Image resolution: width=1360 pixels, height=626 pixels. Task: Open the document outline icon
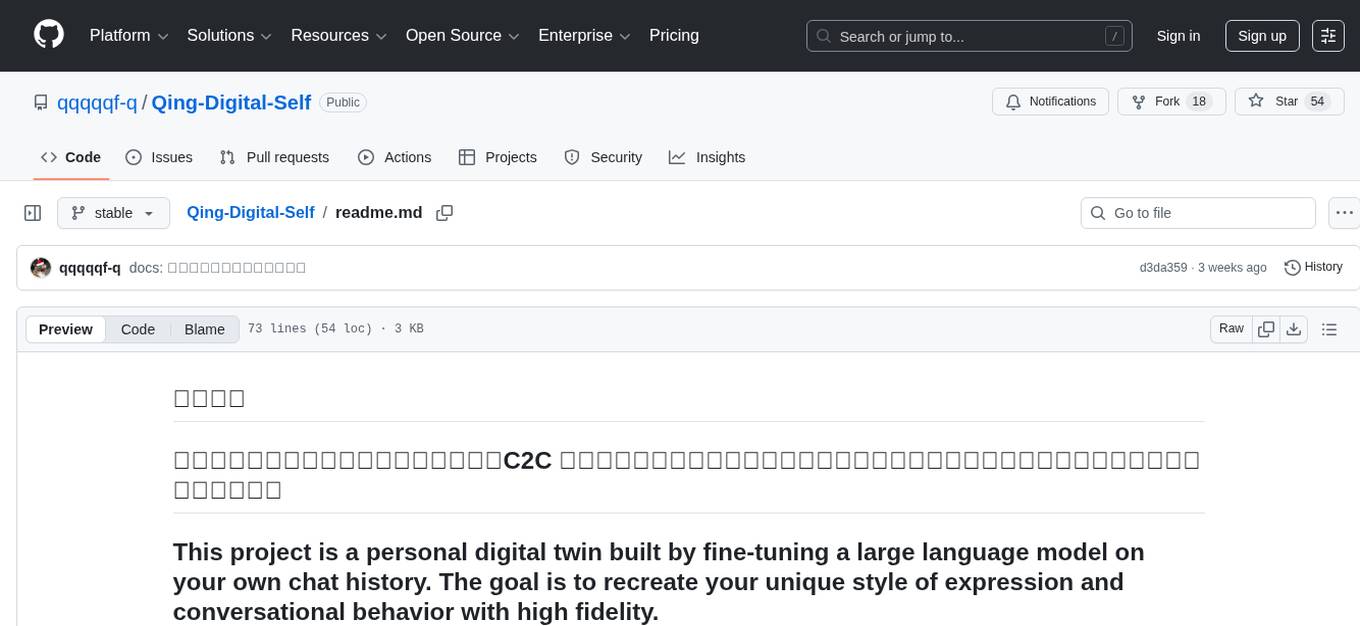(1329, 329)
